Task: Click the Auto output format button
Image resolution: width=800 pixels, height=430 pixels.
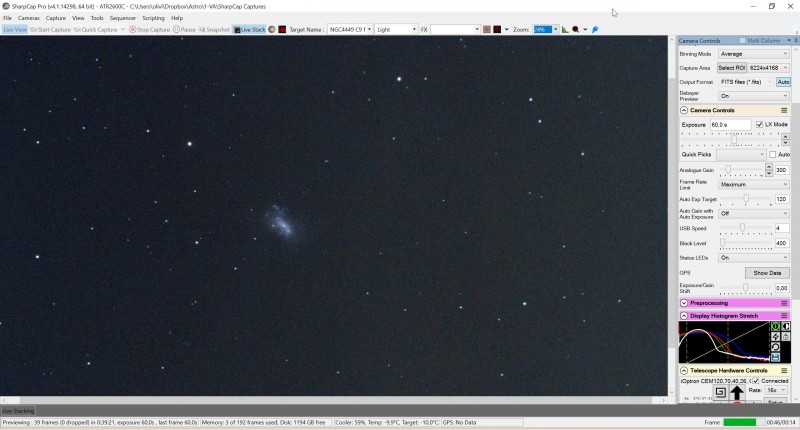Action: [783, 82]
